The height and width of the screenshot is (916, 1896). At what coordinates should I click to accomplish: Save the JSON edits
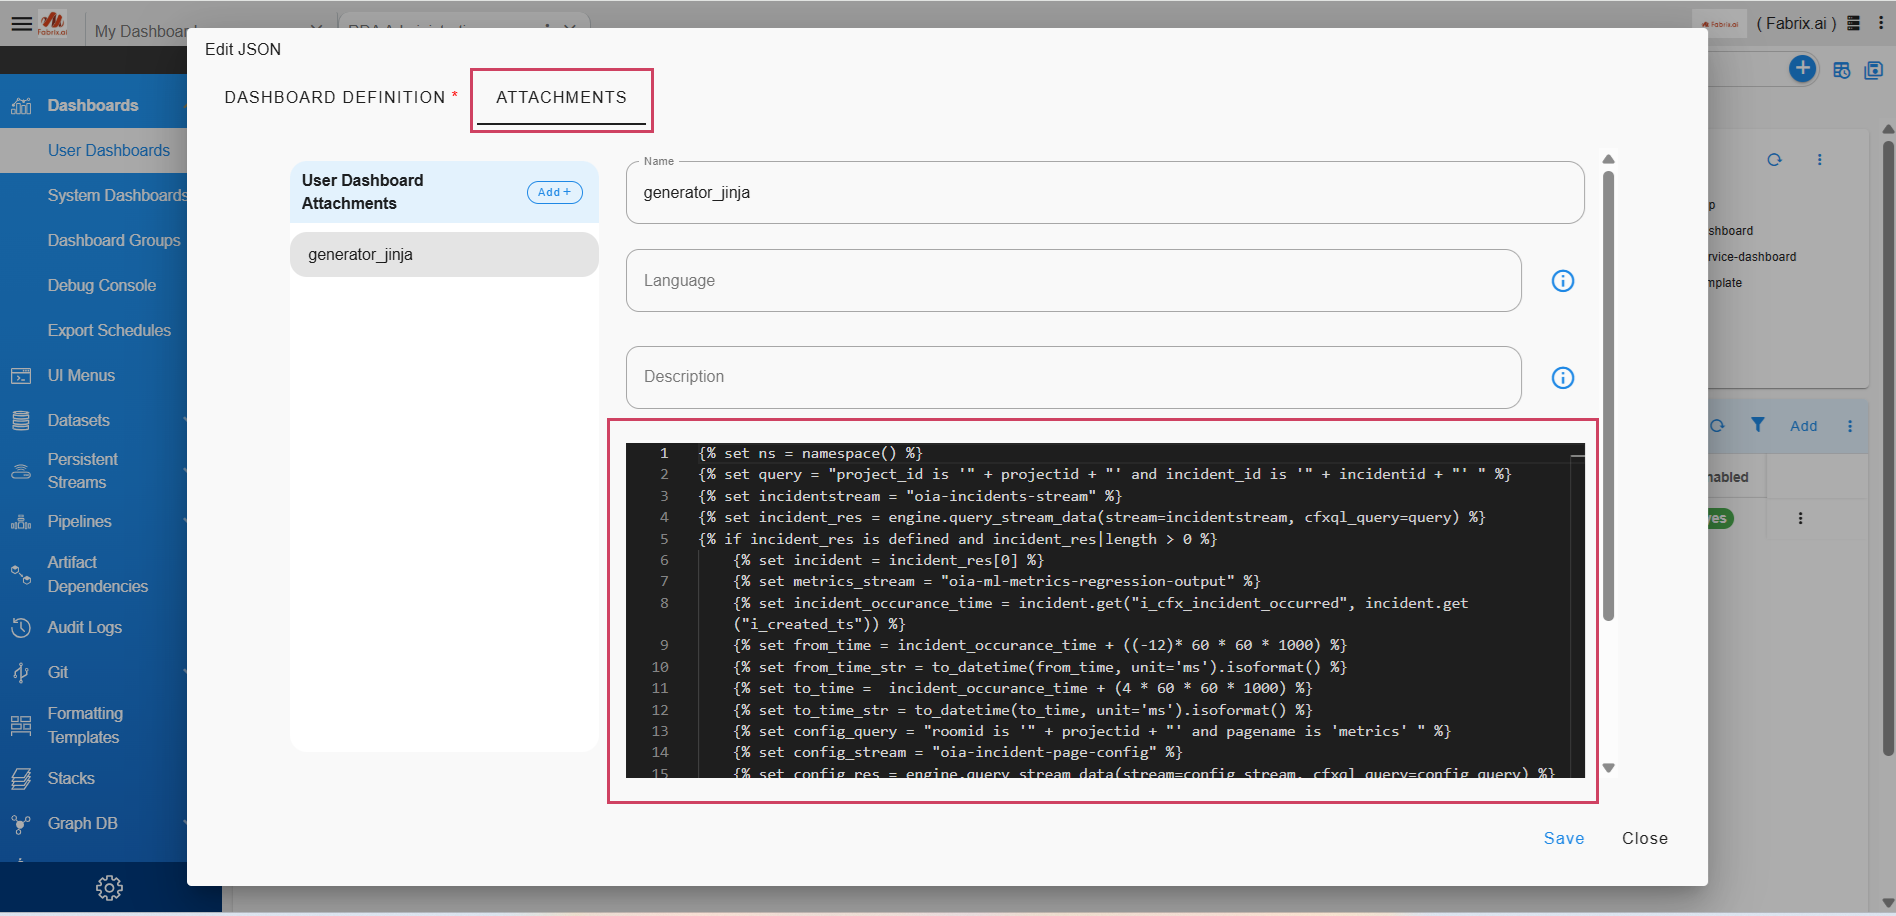[1563, 838]
